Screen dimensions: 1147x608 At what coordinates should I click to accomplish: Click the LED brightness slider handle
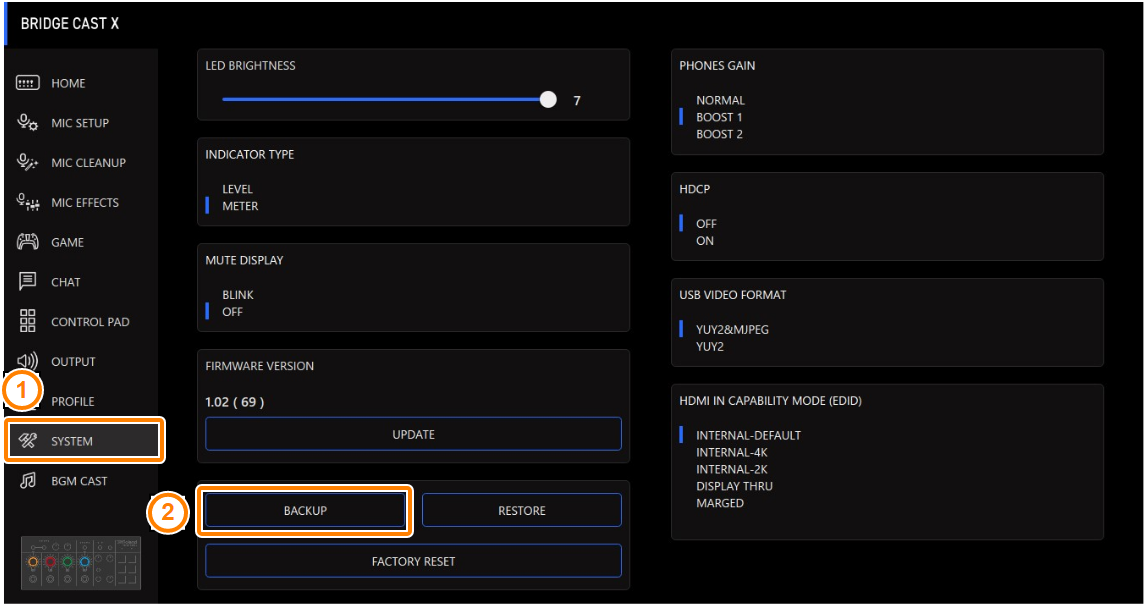pos(548,100)
